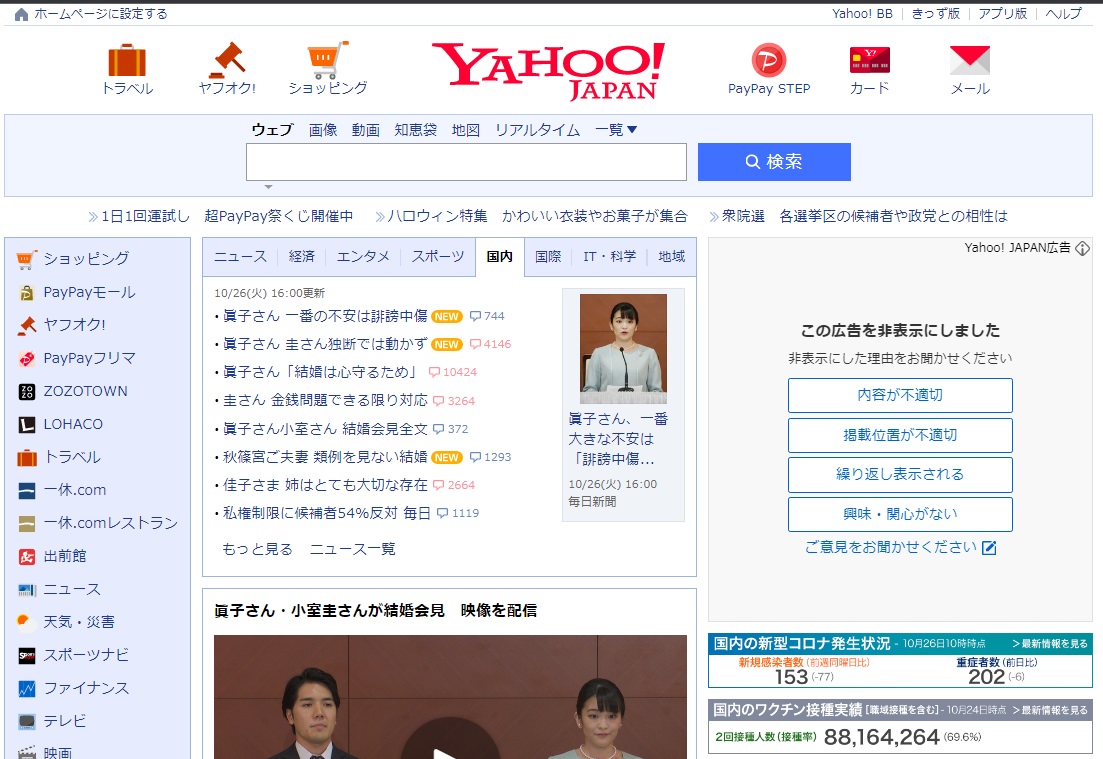Click inside the web search text field
Screen dimensions: 1103x759
pyautogui.click(x=466, y=162)
